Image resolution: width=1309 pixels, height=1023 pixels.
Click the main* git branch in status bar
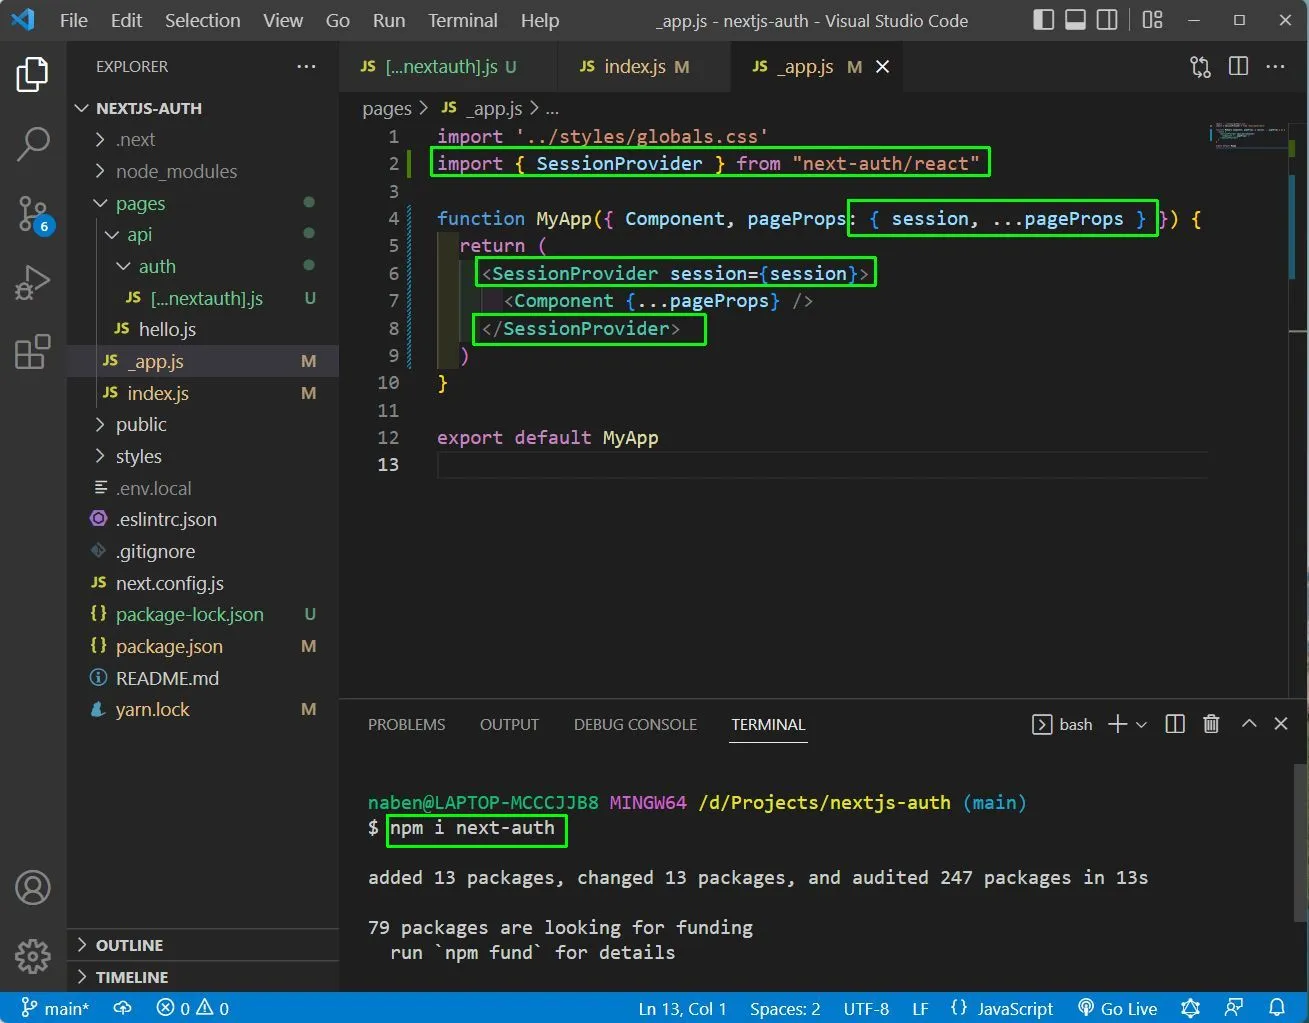point(55,1008)
